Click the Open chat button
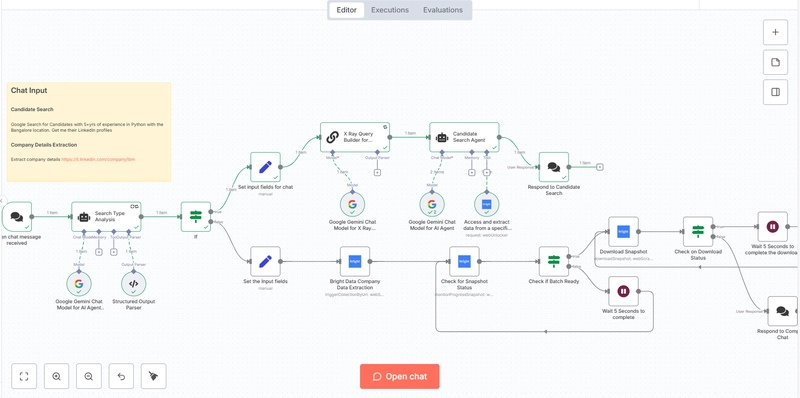 pos(399,377)
